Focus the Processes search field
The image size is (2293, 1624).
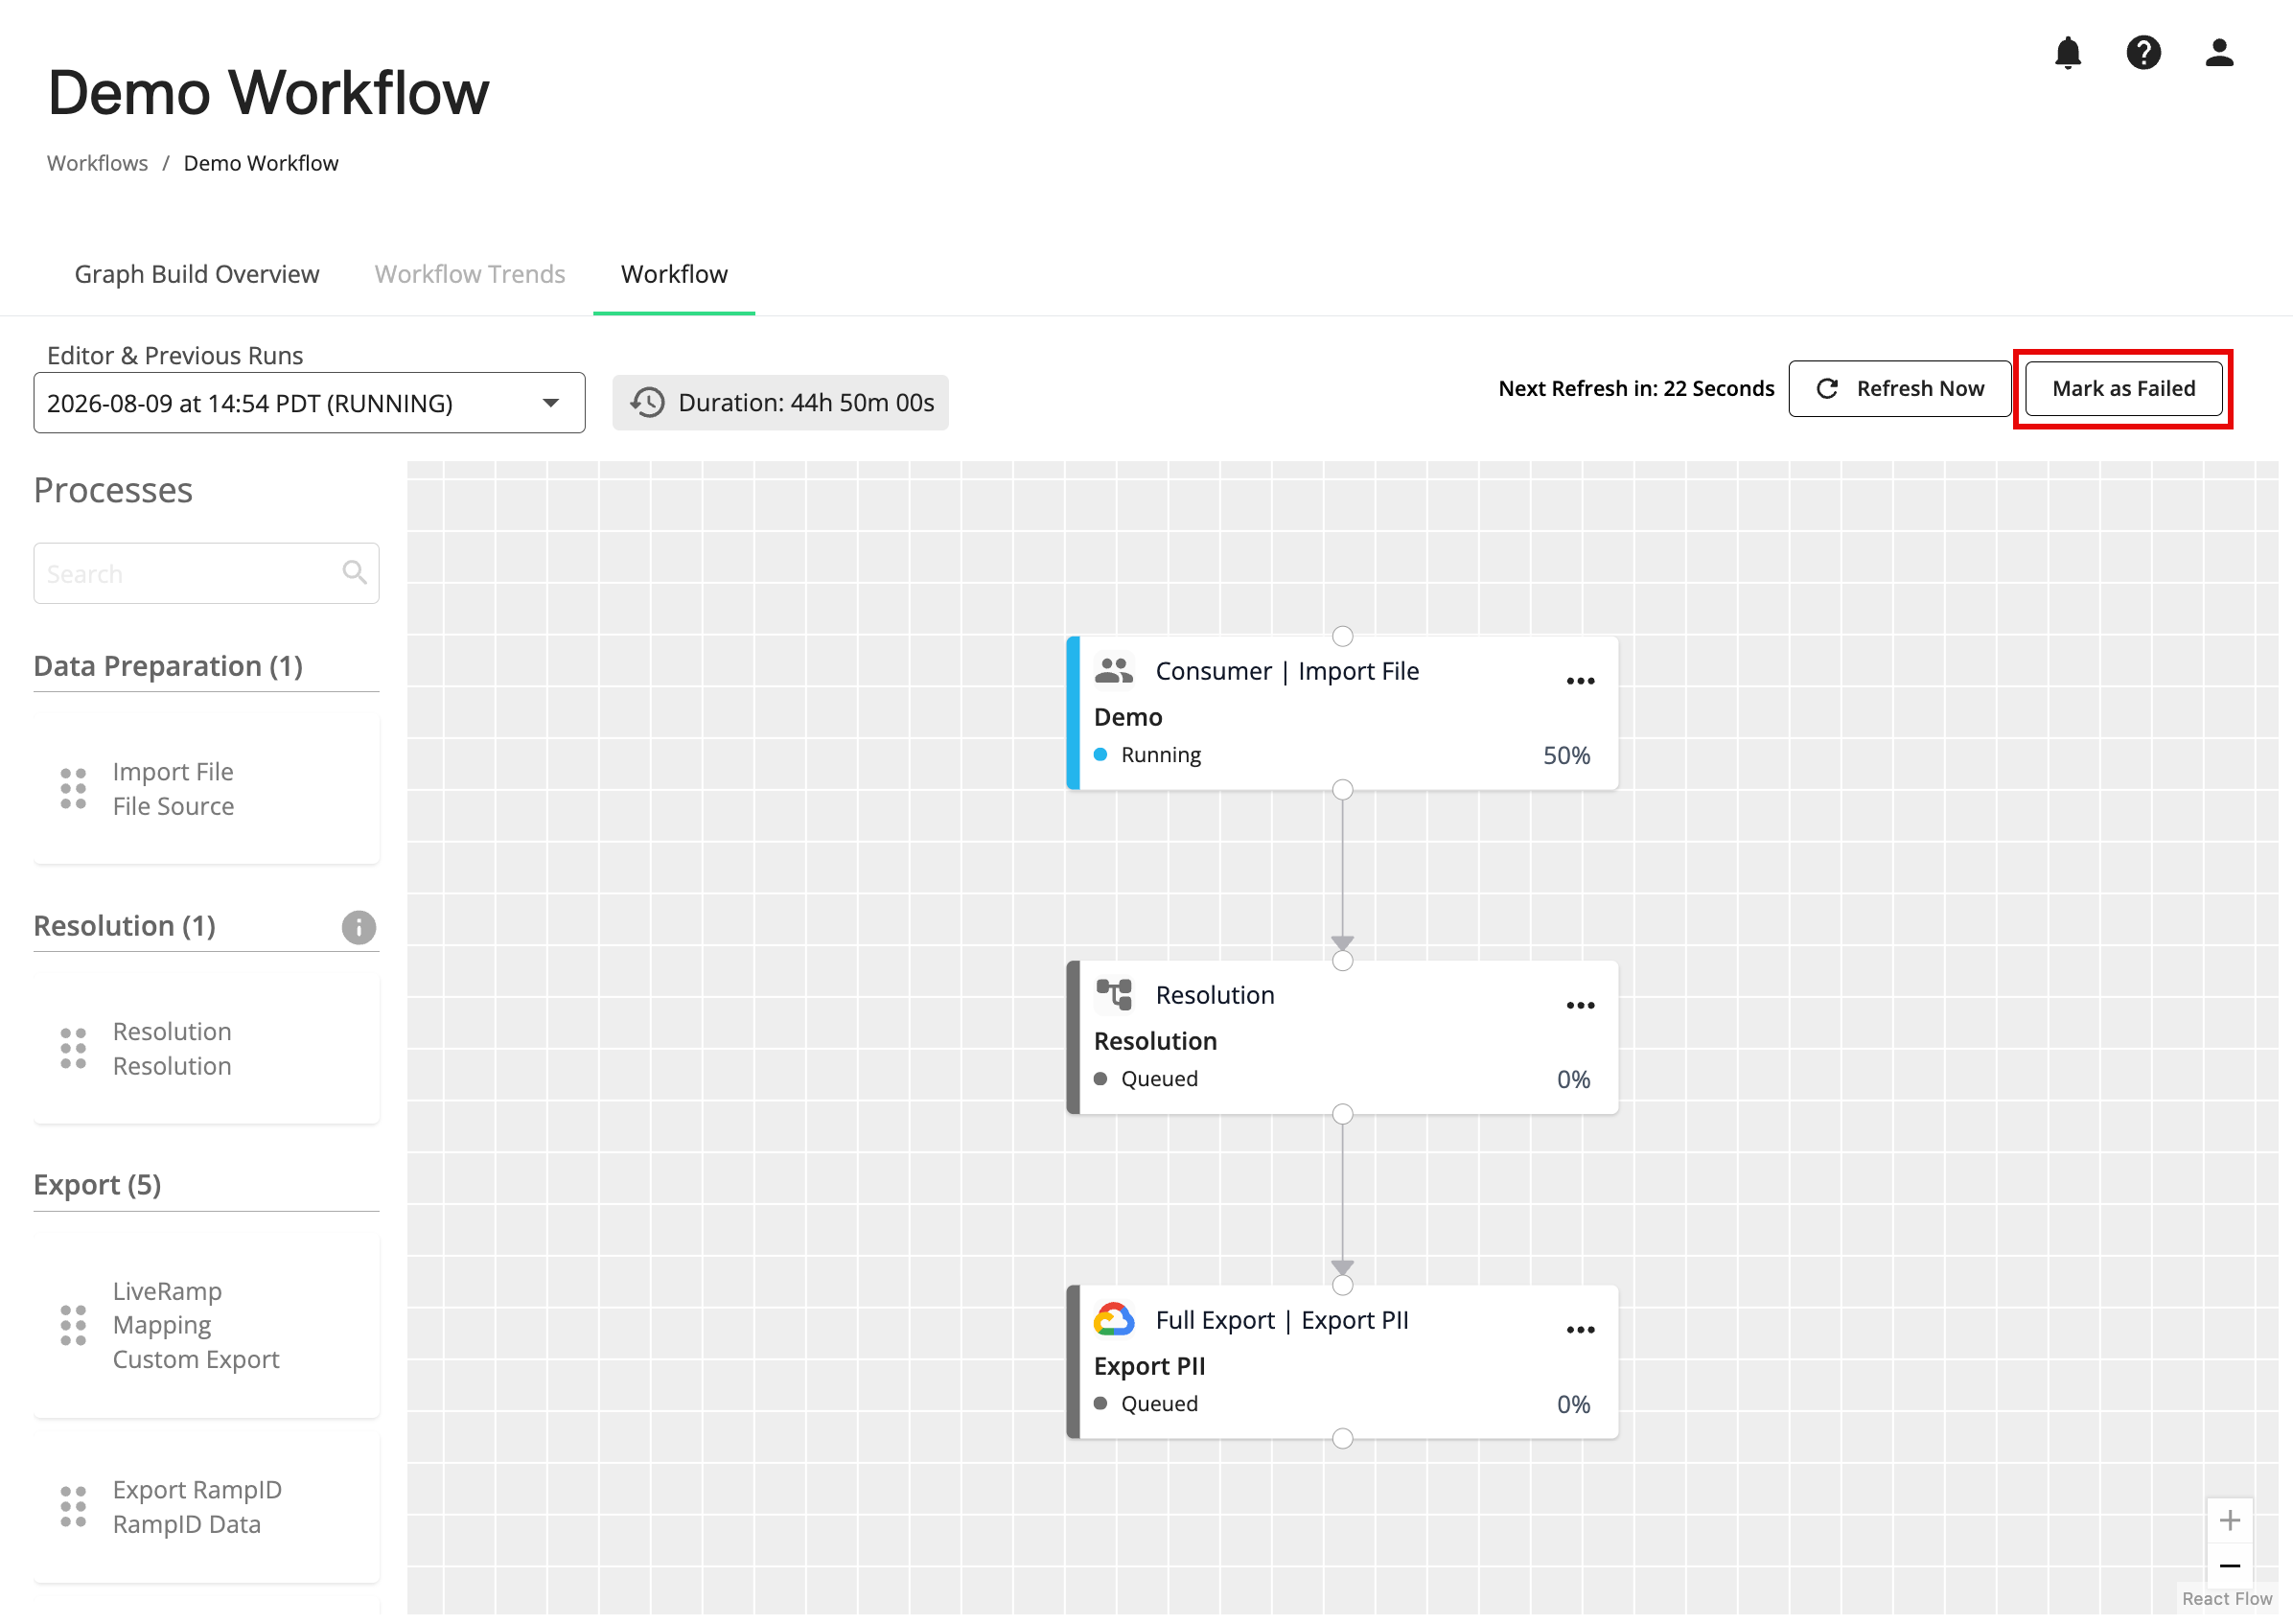[x=206, y=574]
